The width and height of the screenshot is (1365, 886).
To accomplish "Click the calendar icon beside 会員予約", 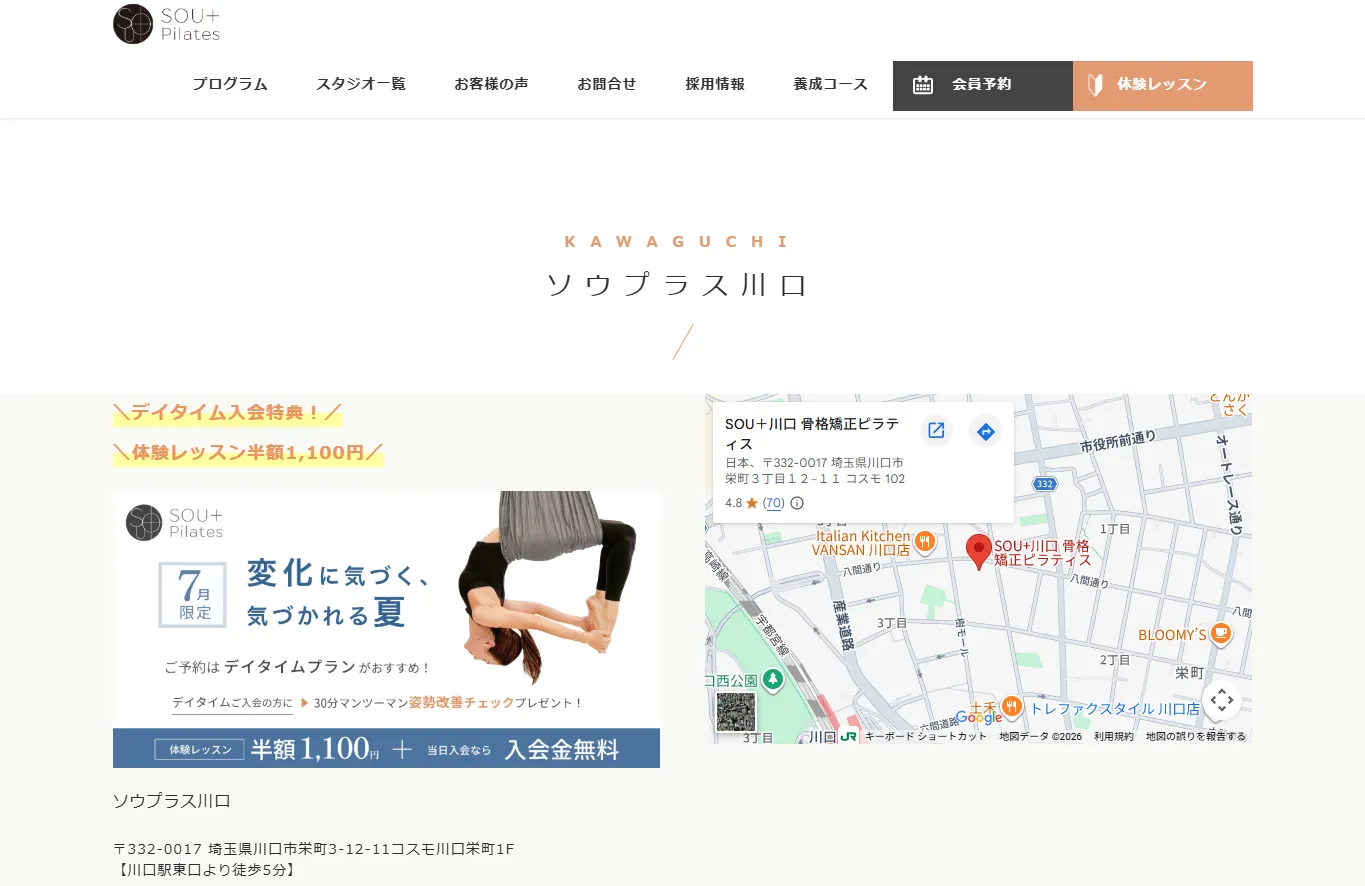I will tap(923, 85).
